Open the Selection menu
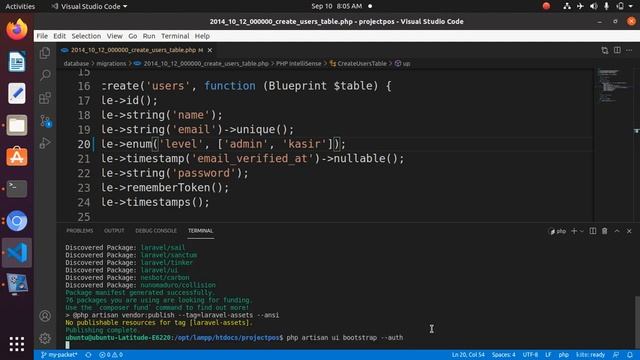Image resolution: width=640 pixels, height=360 pixels. tap(86, 36)
